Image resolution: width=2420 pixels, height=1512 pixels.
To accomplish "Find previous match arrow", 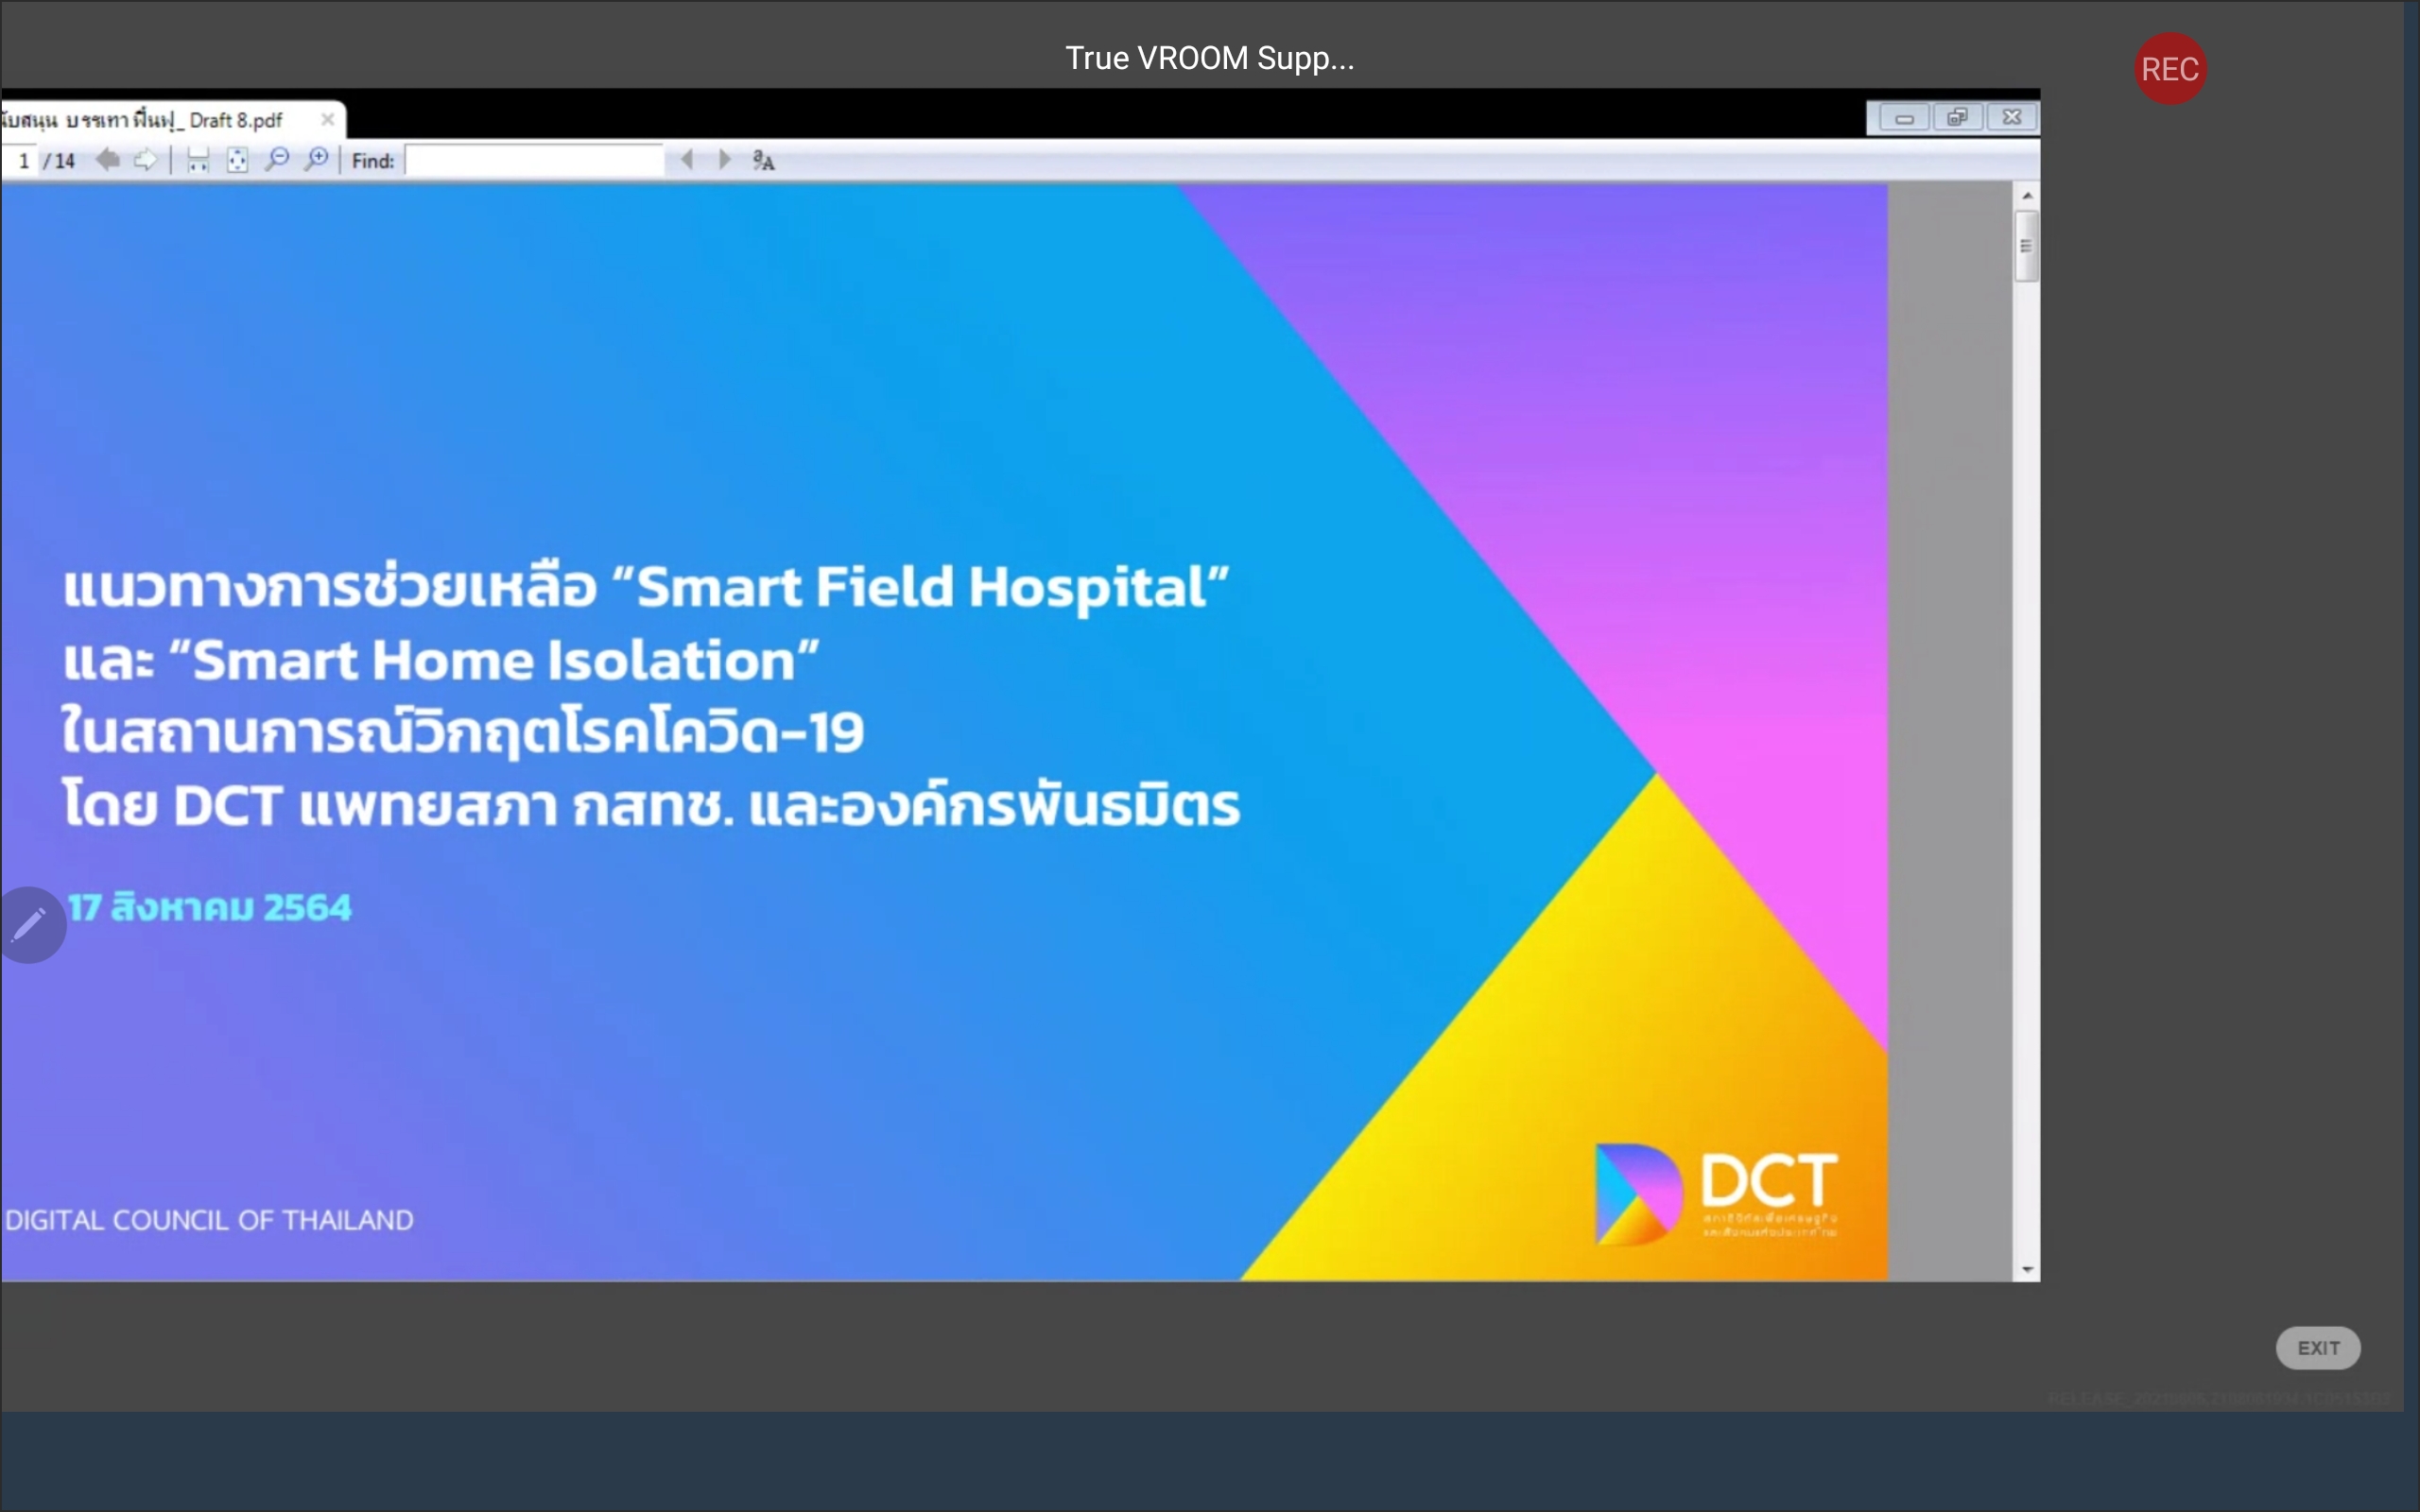I will [x=687, y=160].
